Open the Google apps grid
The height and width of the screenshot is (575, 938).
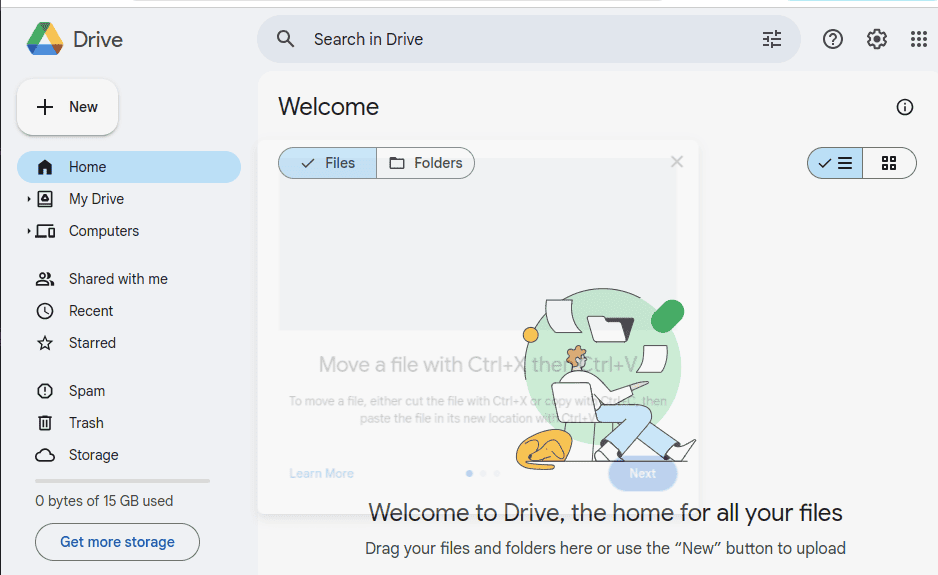click(919, 39)
